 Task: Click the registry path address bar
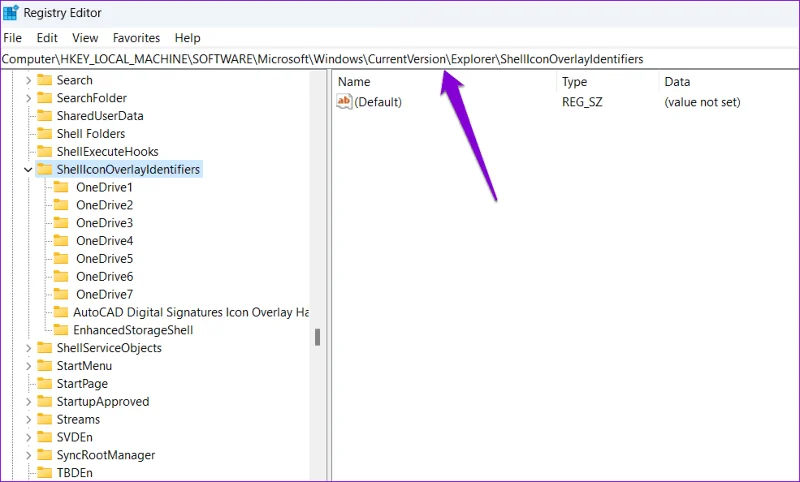399,59
